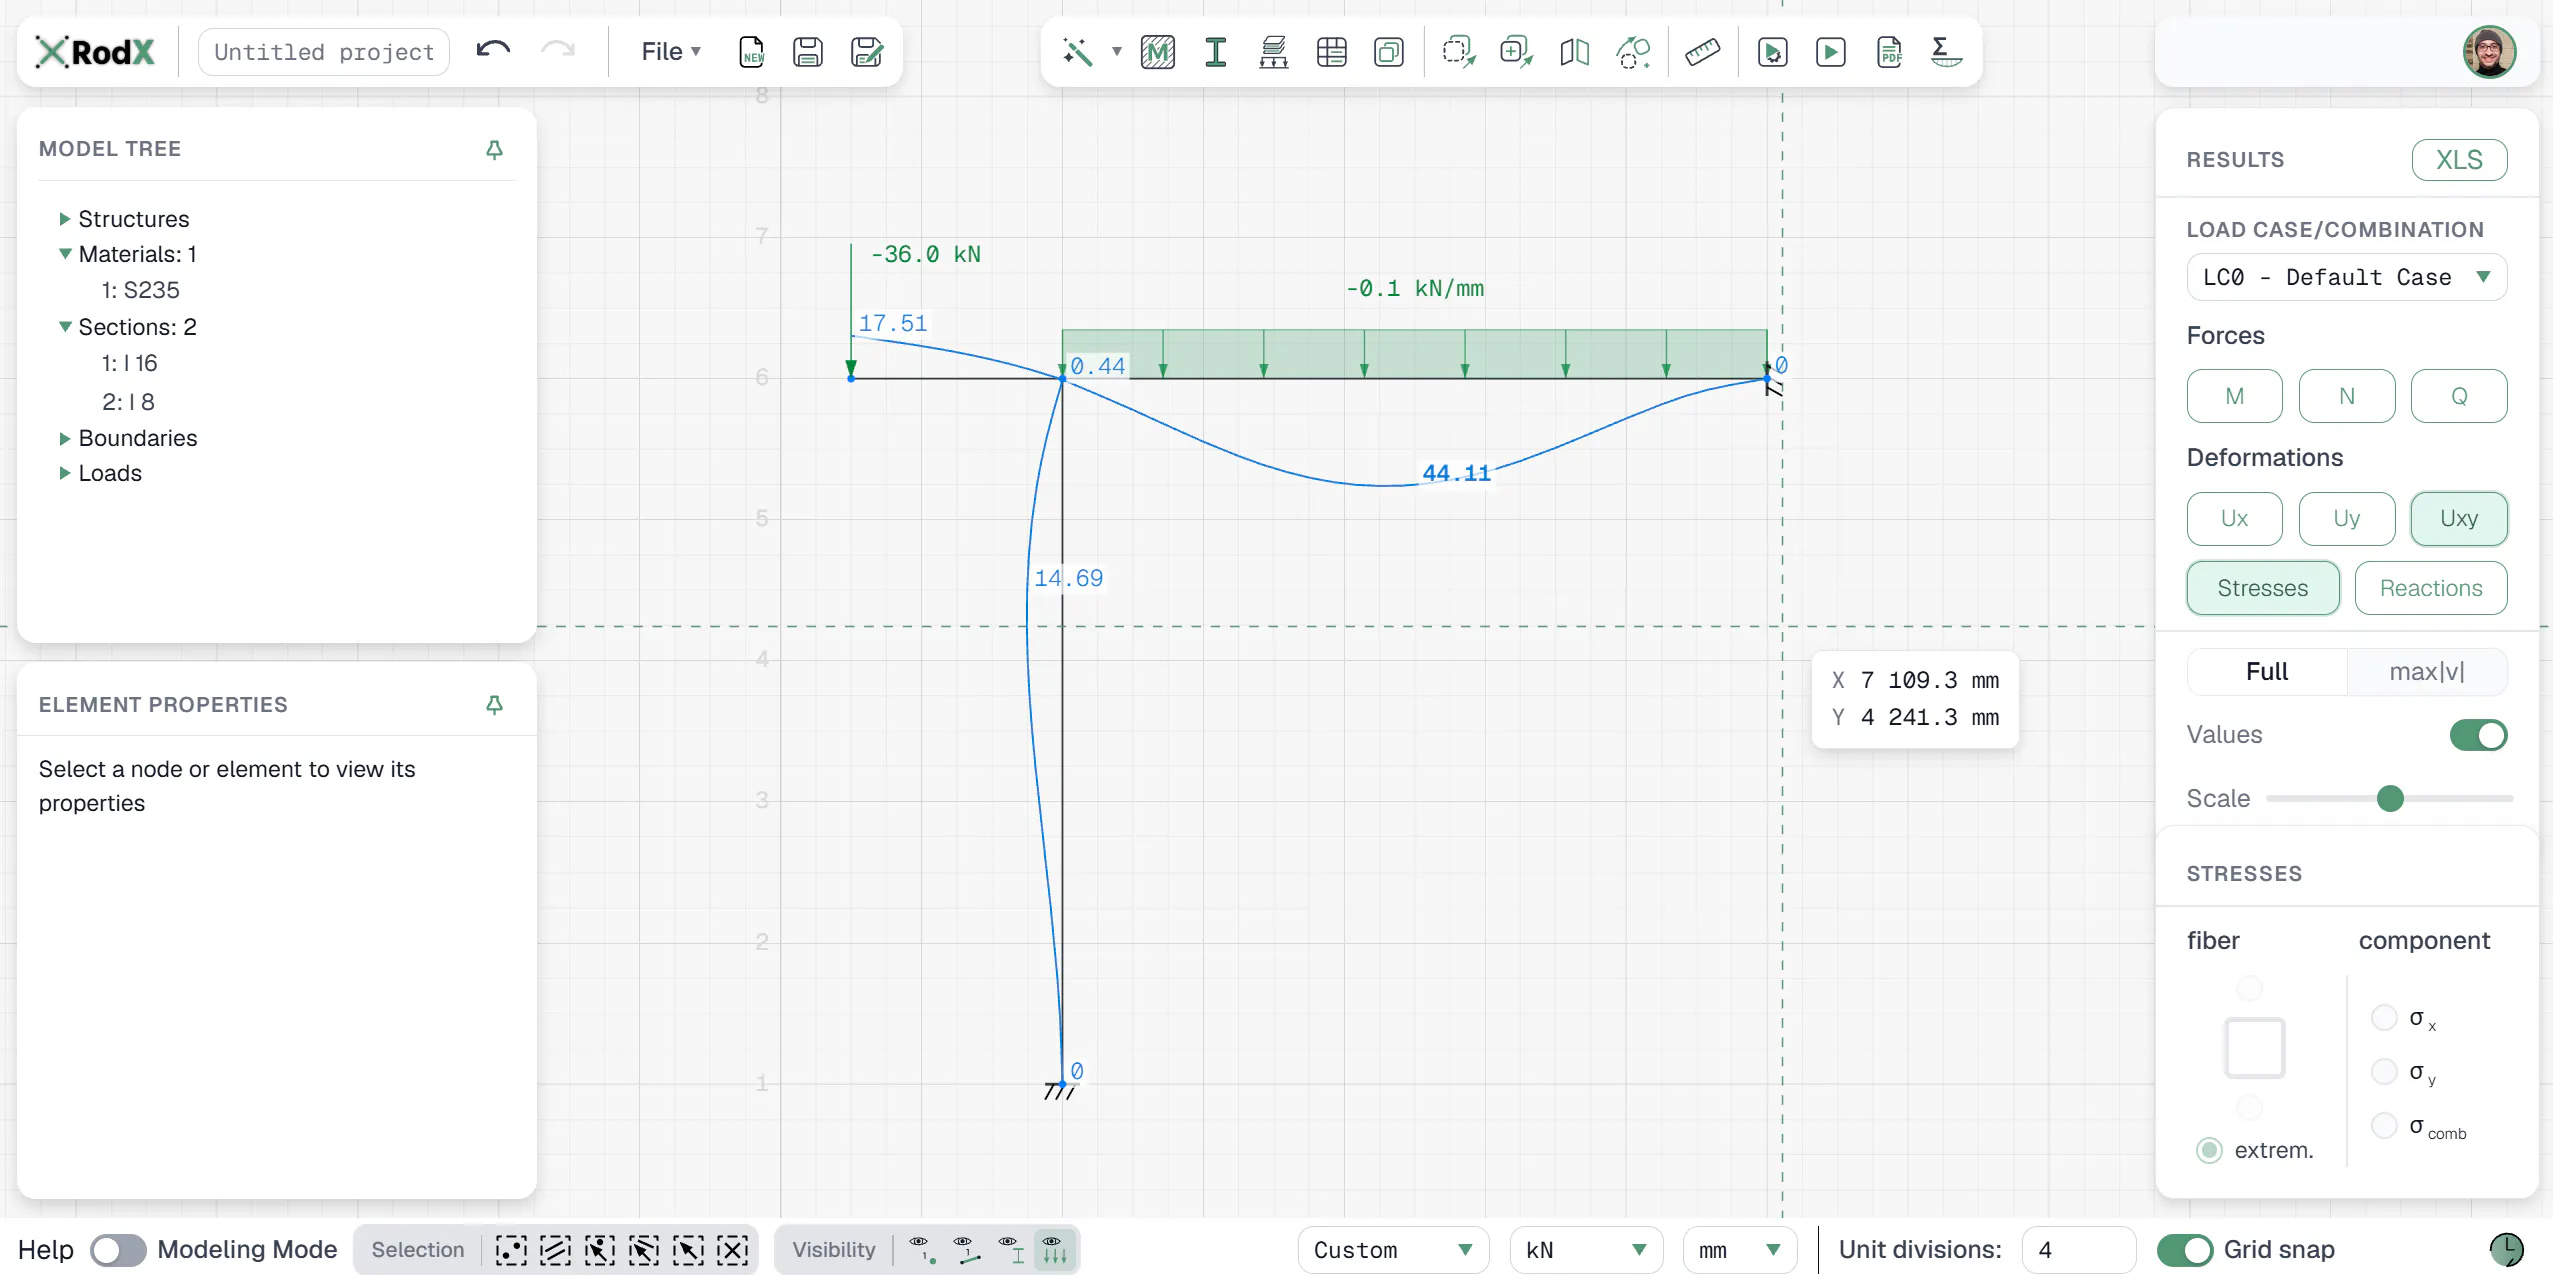Click the new file icon
The height and width of the screenshot is (1275, 2553).
[751, 52]
